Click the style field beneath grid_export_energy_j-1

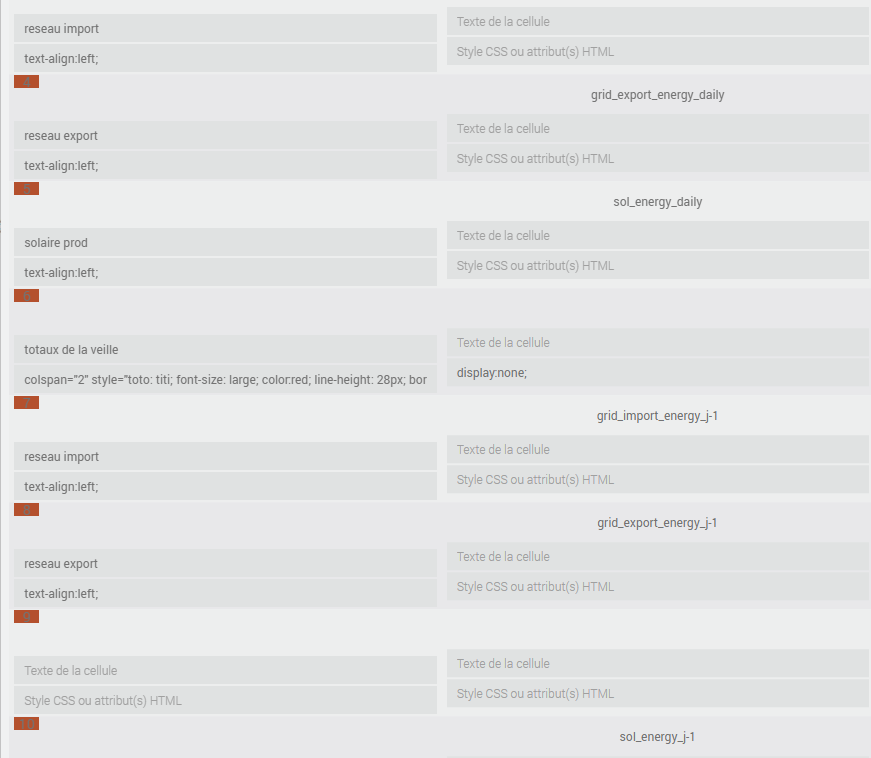click(658, 587)
